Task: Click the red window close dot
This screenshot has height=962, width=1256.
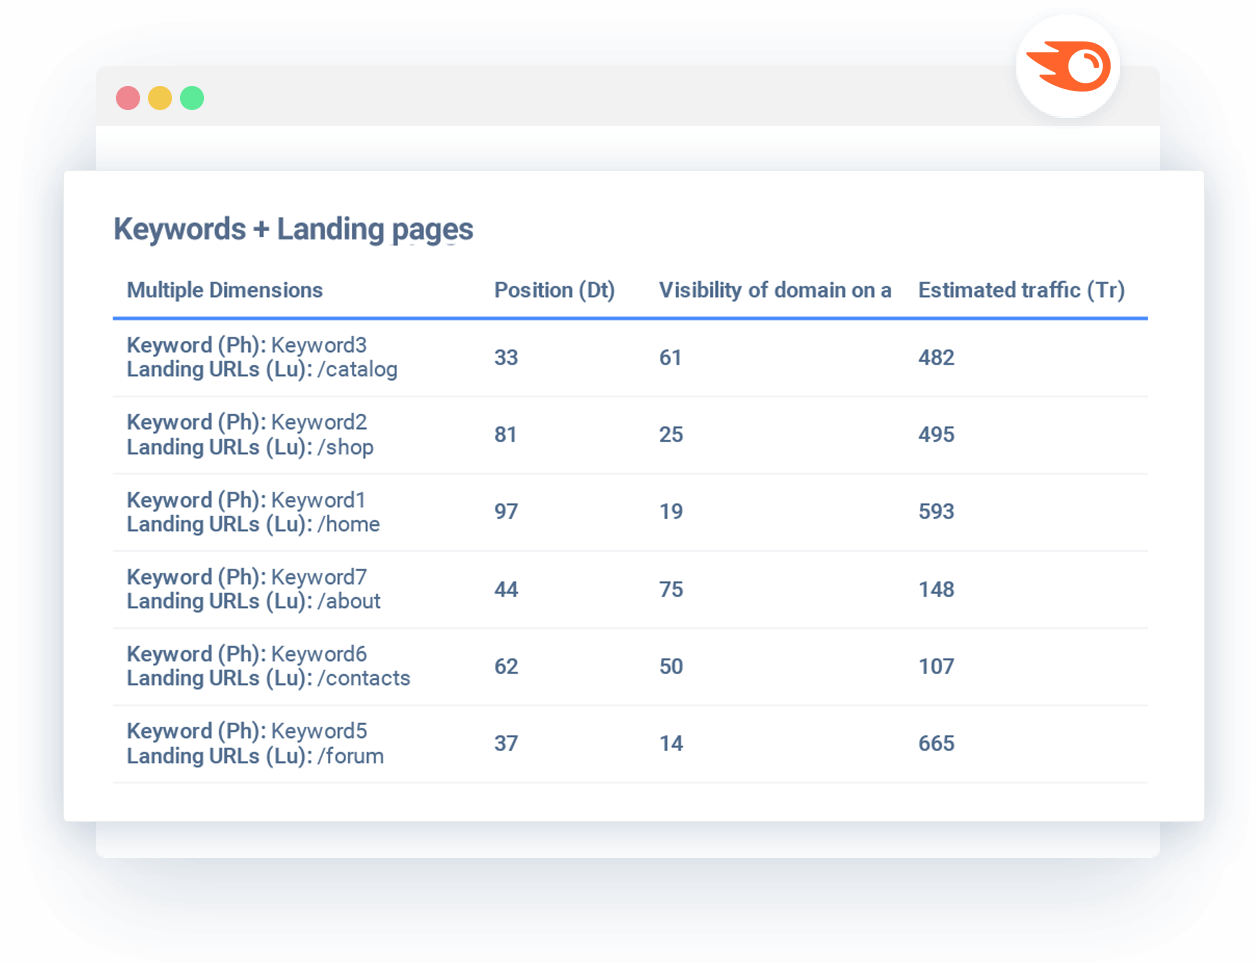Action: coord(128,98)
